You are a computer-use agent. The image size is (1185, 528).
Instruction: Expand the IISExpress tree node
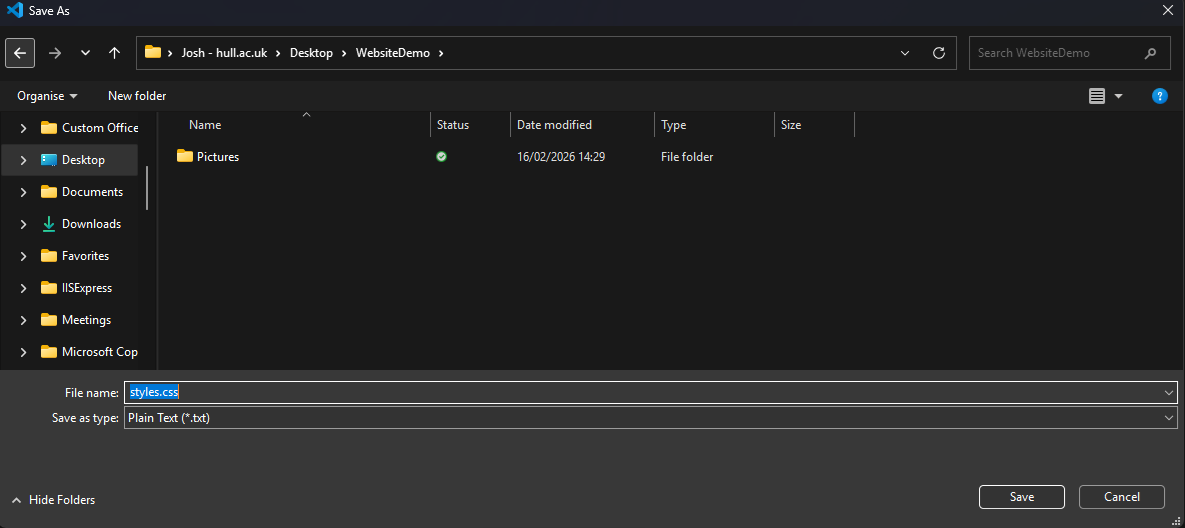[23, 288]
